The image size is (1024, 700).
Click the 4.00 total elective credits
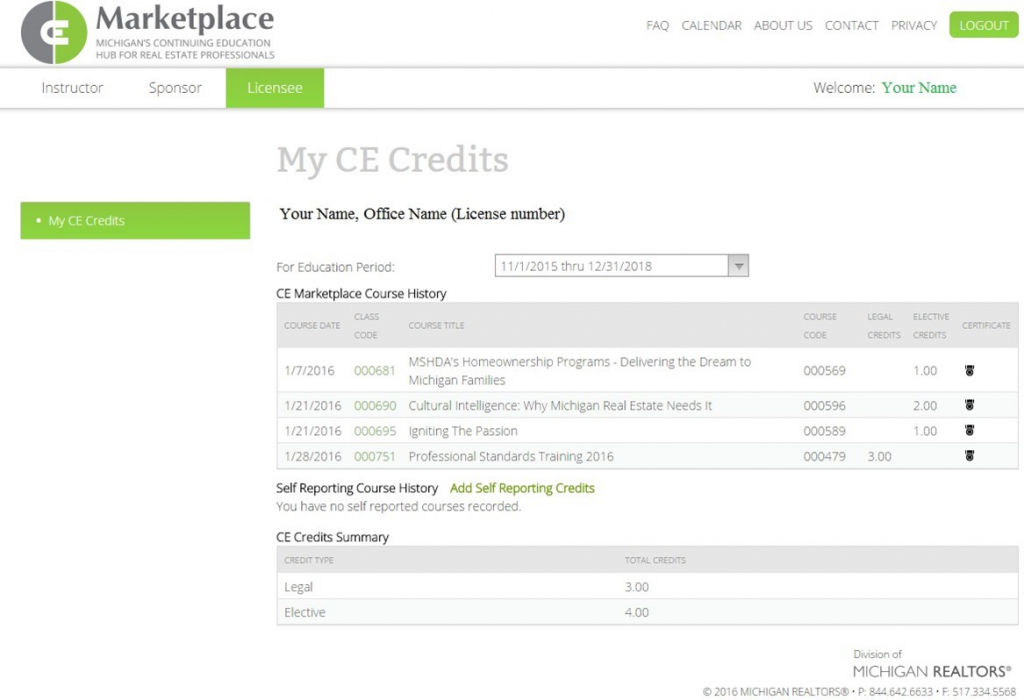[x=637, y=612]
